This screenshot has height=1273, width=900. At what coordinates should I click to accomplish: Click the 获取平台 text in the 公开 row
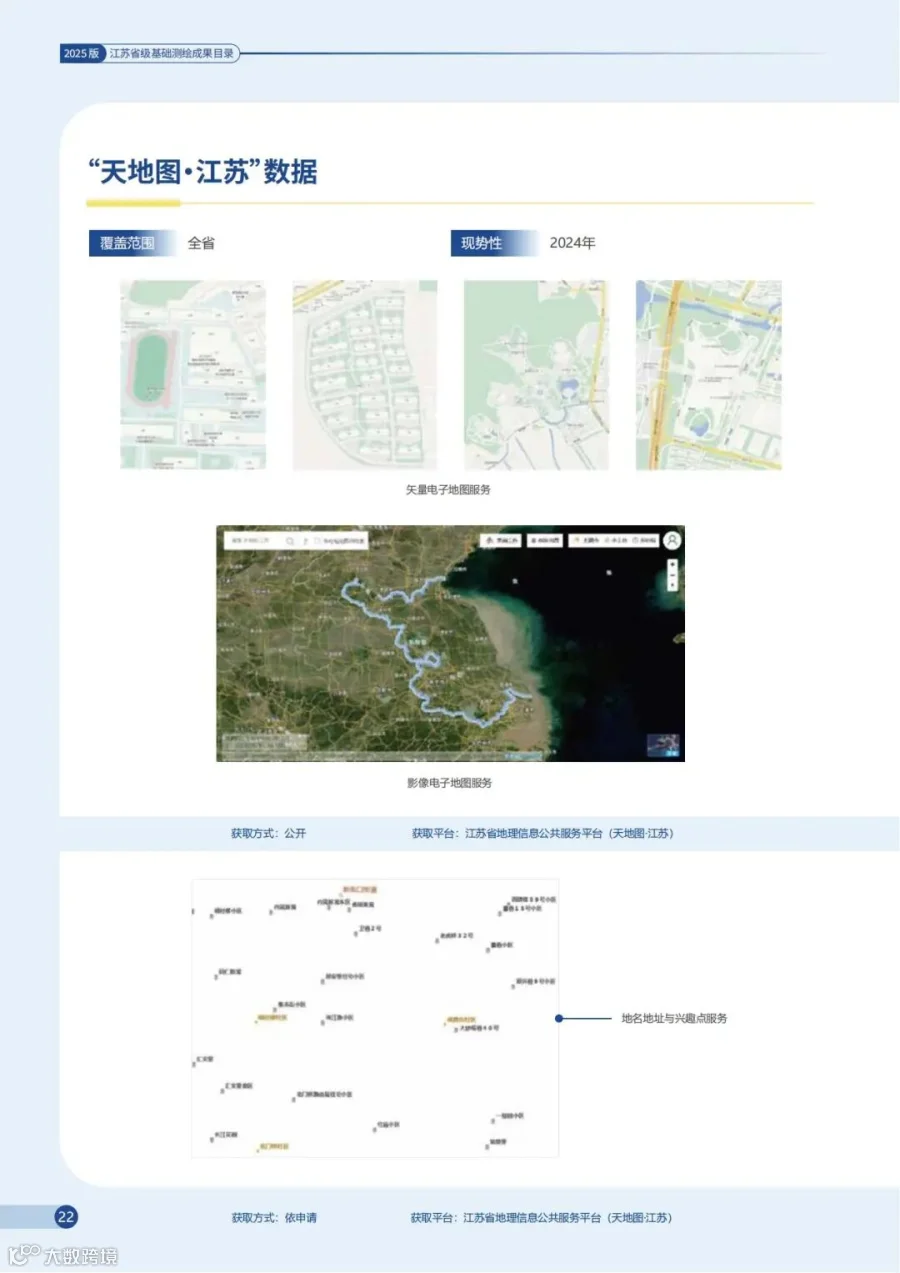(x=543, y=833)
